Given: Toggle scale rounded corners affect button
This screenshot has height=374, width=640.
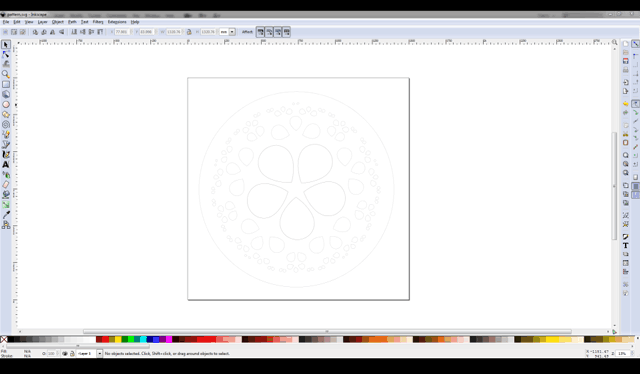Looking at the screenshot, I should pyautogui.click(x=269, y=32).
